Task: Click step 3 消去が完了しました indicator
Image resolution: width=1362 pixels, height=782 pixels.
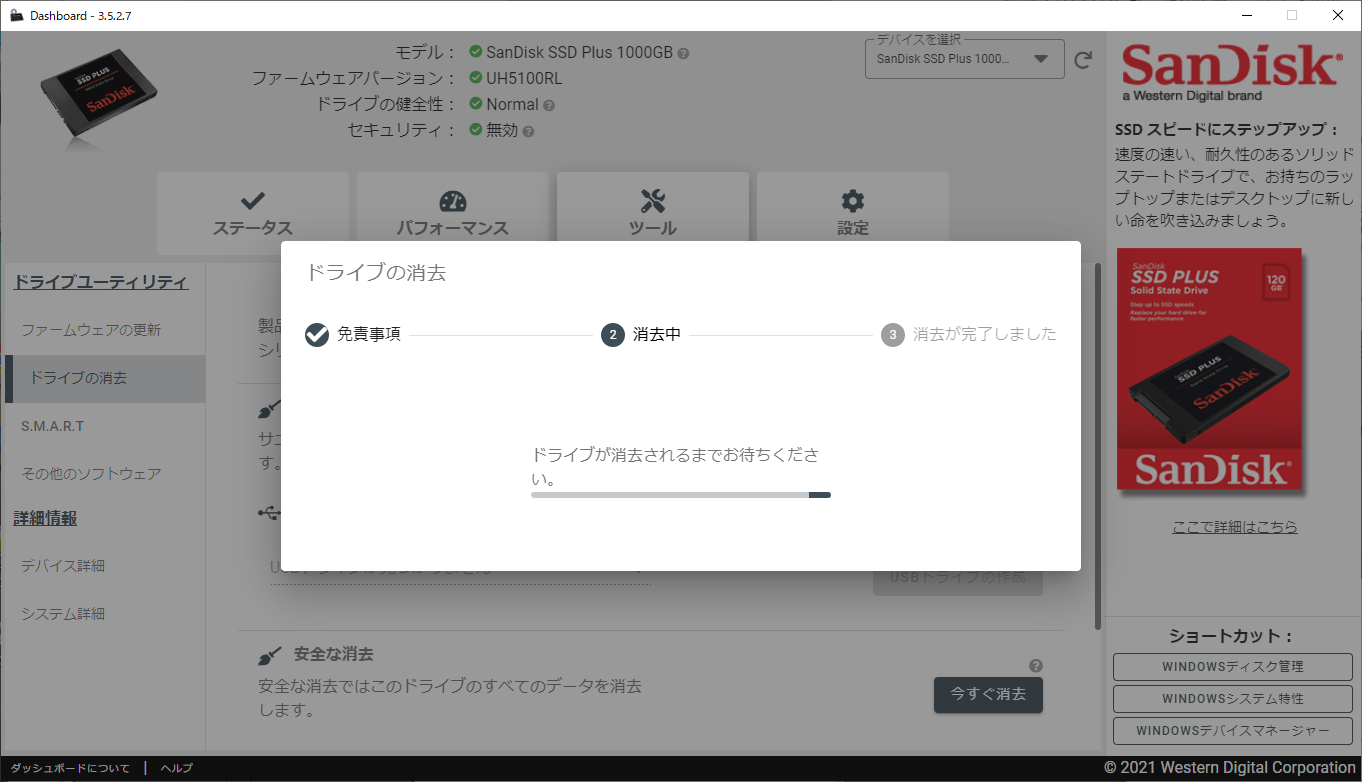Action: pyautogui.click(x=893, y=335)
